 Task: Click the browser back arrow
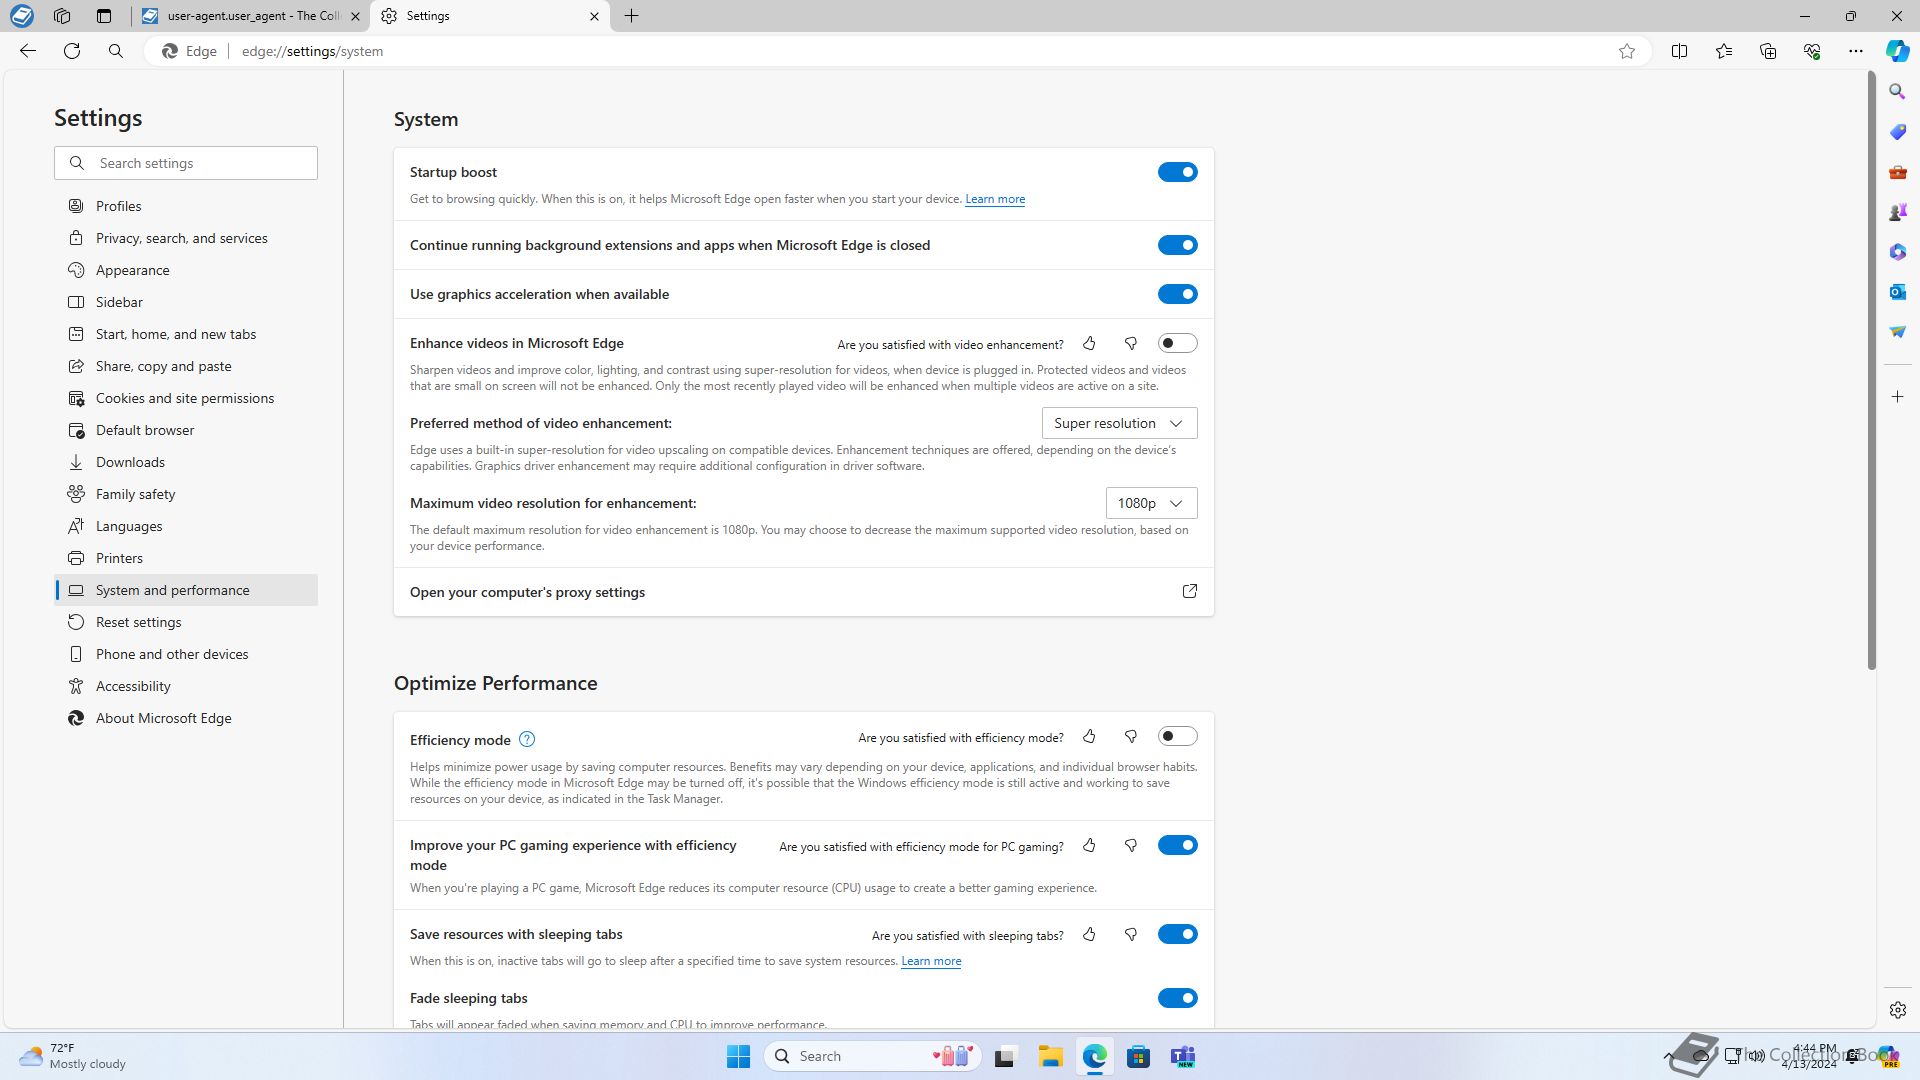tap(28, 51)
